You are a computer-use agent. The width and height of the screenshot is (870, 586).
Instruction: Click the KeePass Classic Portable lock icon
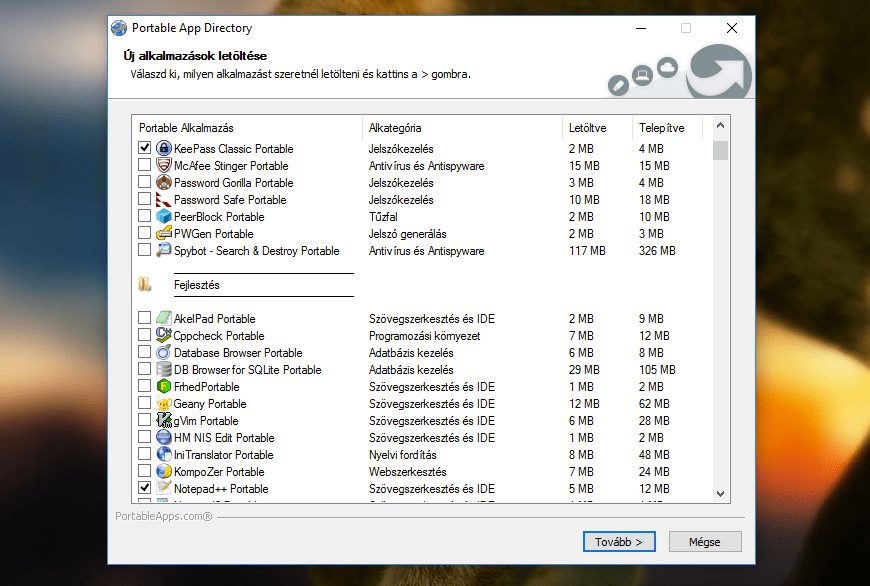point(164,148)
